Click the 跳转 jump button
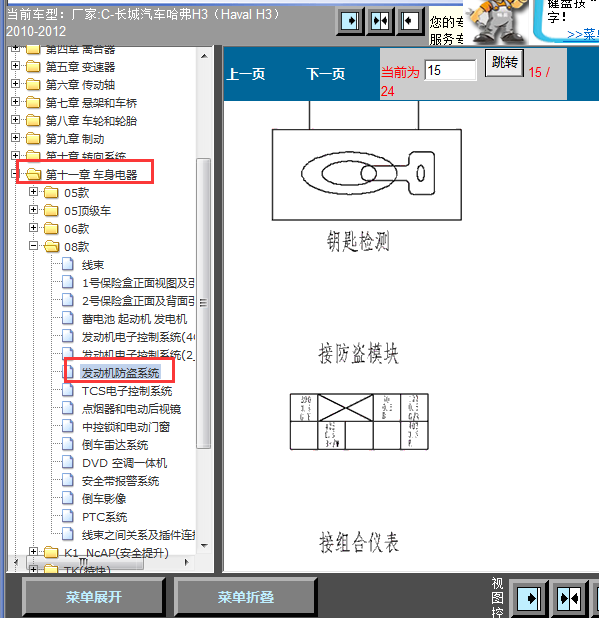This screenshot has height=618, width=599. pos(504,62)
